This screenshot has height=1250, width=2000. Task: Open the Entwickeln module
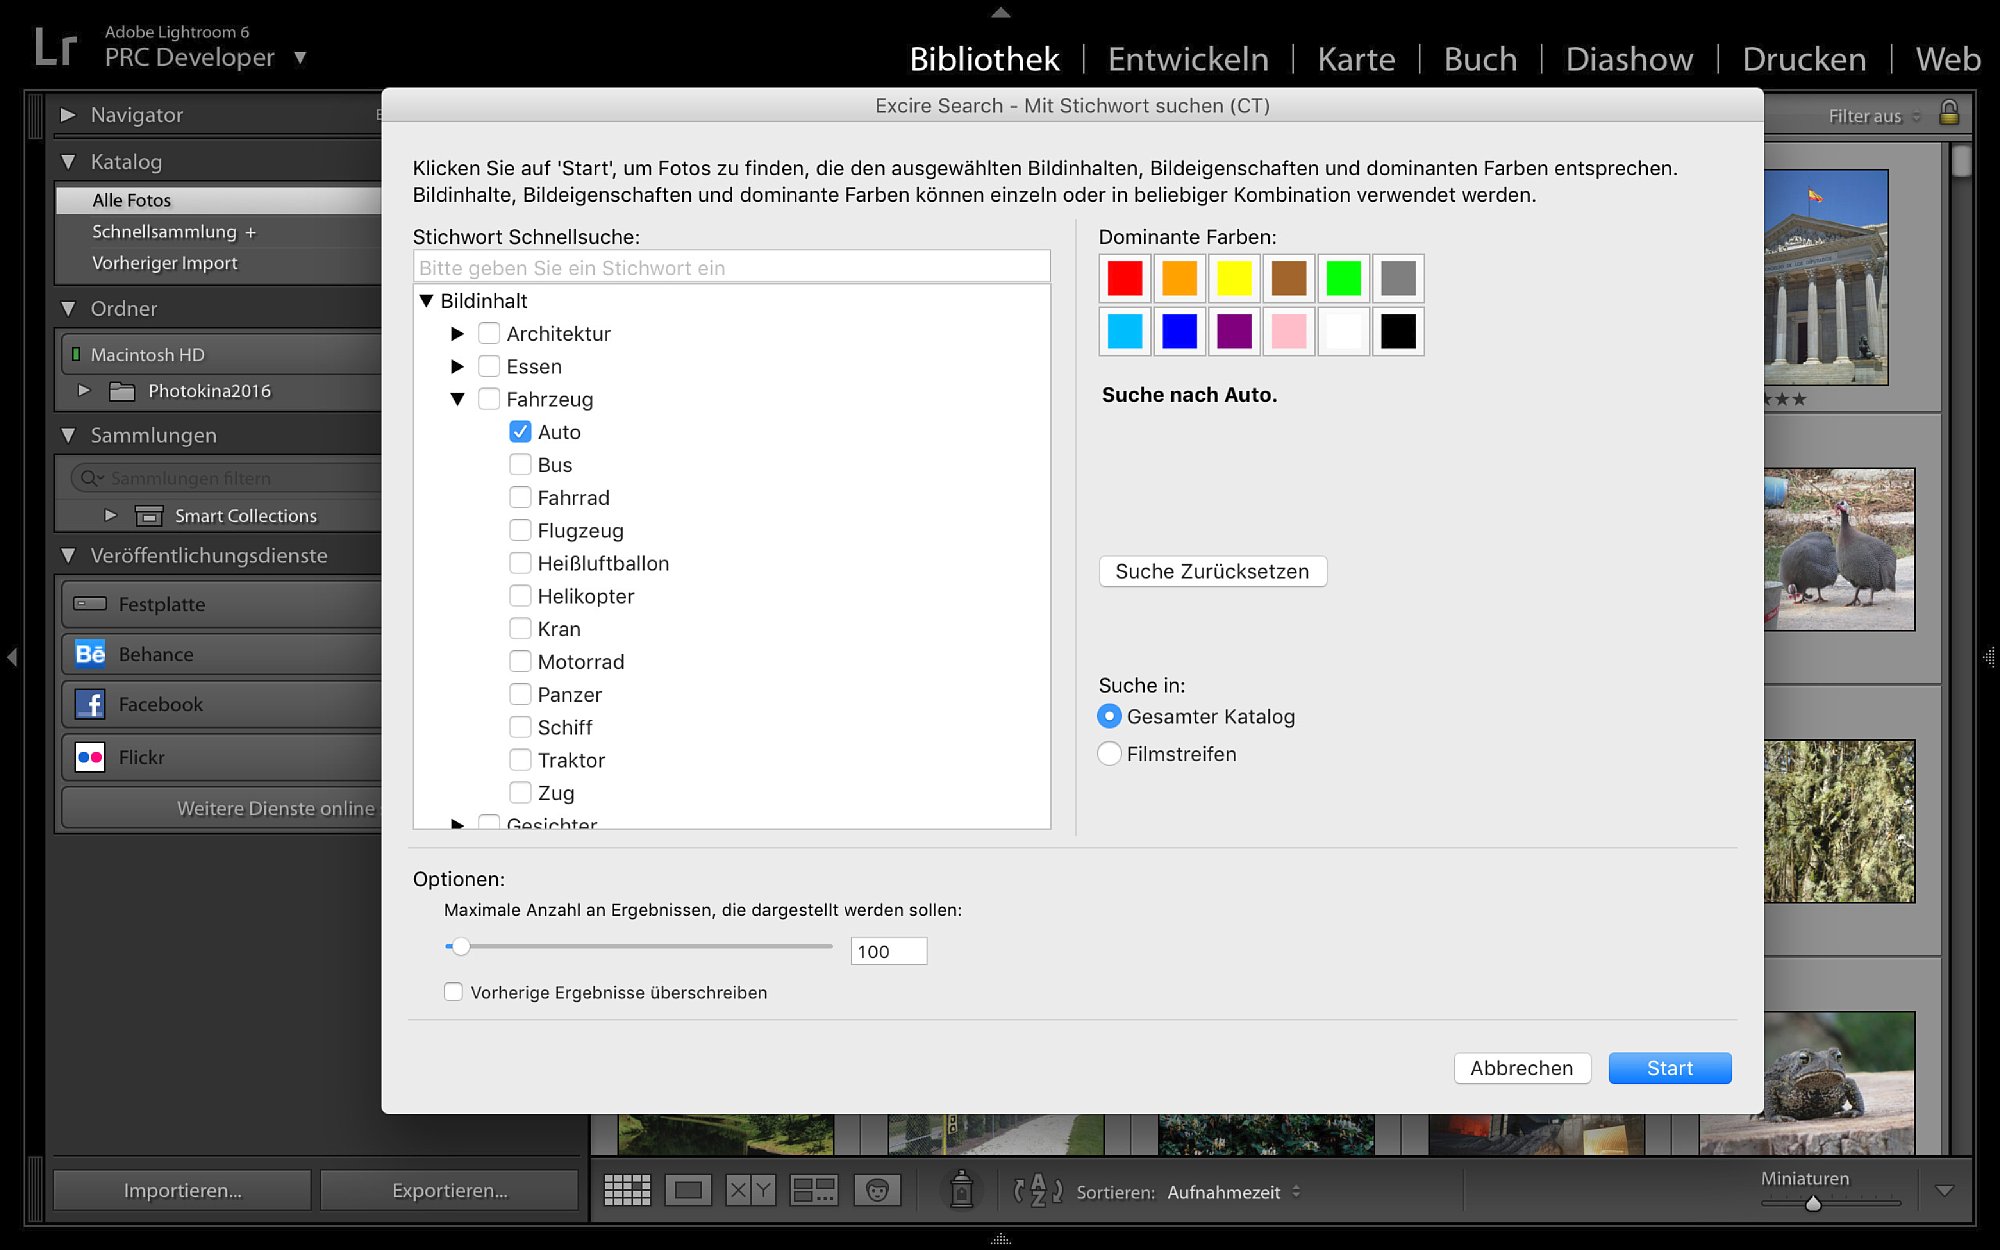(x=1188, y=59)
